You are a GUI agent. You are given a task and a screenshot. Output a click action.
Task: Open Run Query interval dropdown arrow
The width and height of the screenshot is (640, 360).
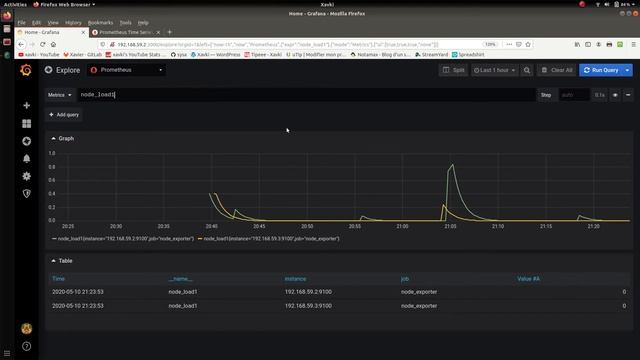[627, 70]
